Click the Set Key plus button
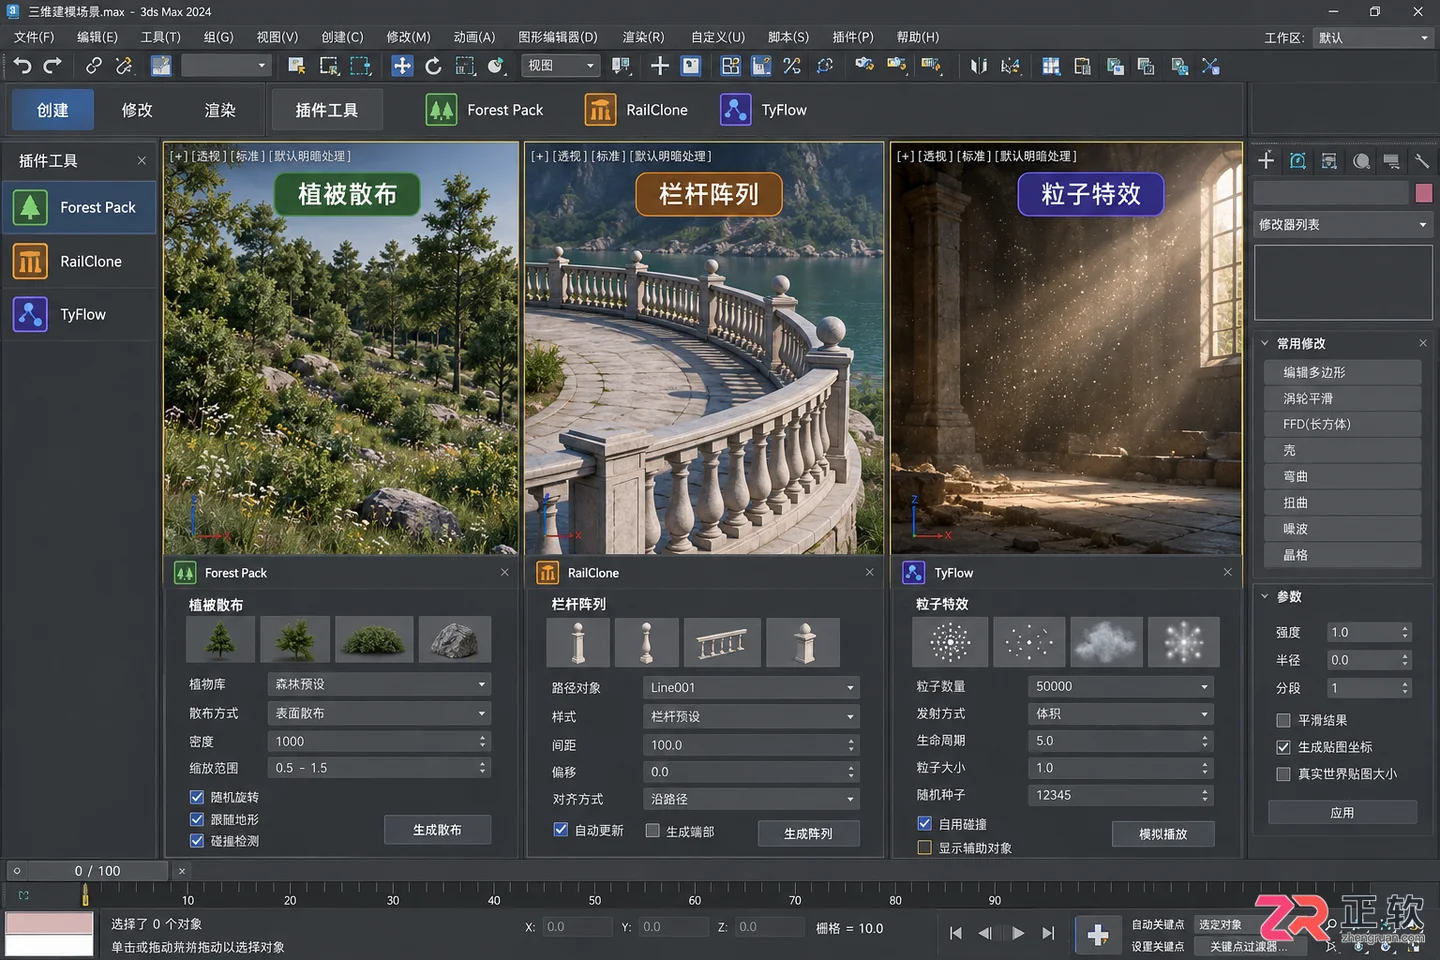Screen dimensions: 1440x960 click(1098, 934)
